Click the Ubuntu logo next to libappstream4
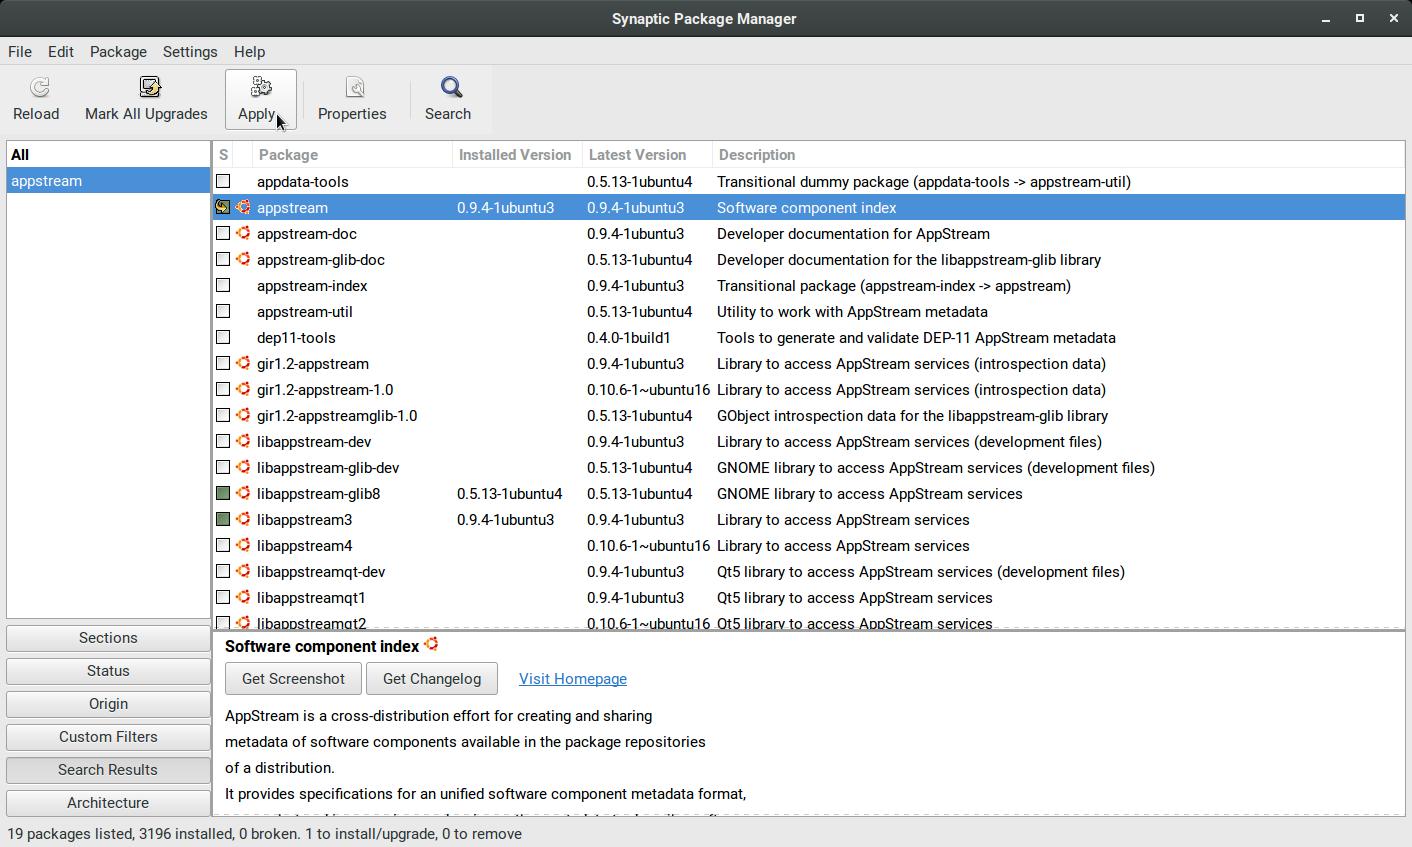The image size is (1412, 847). click(x=243, y=546)
